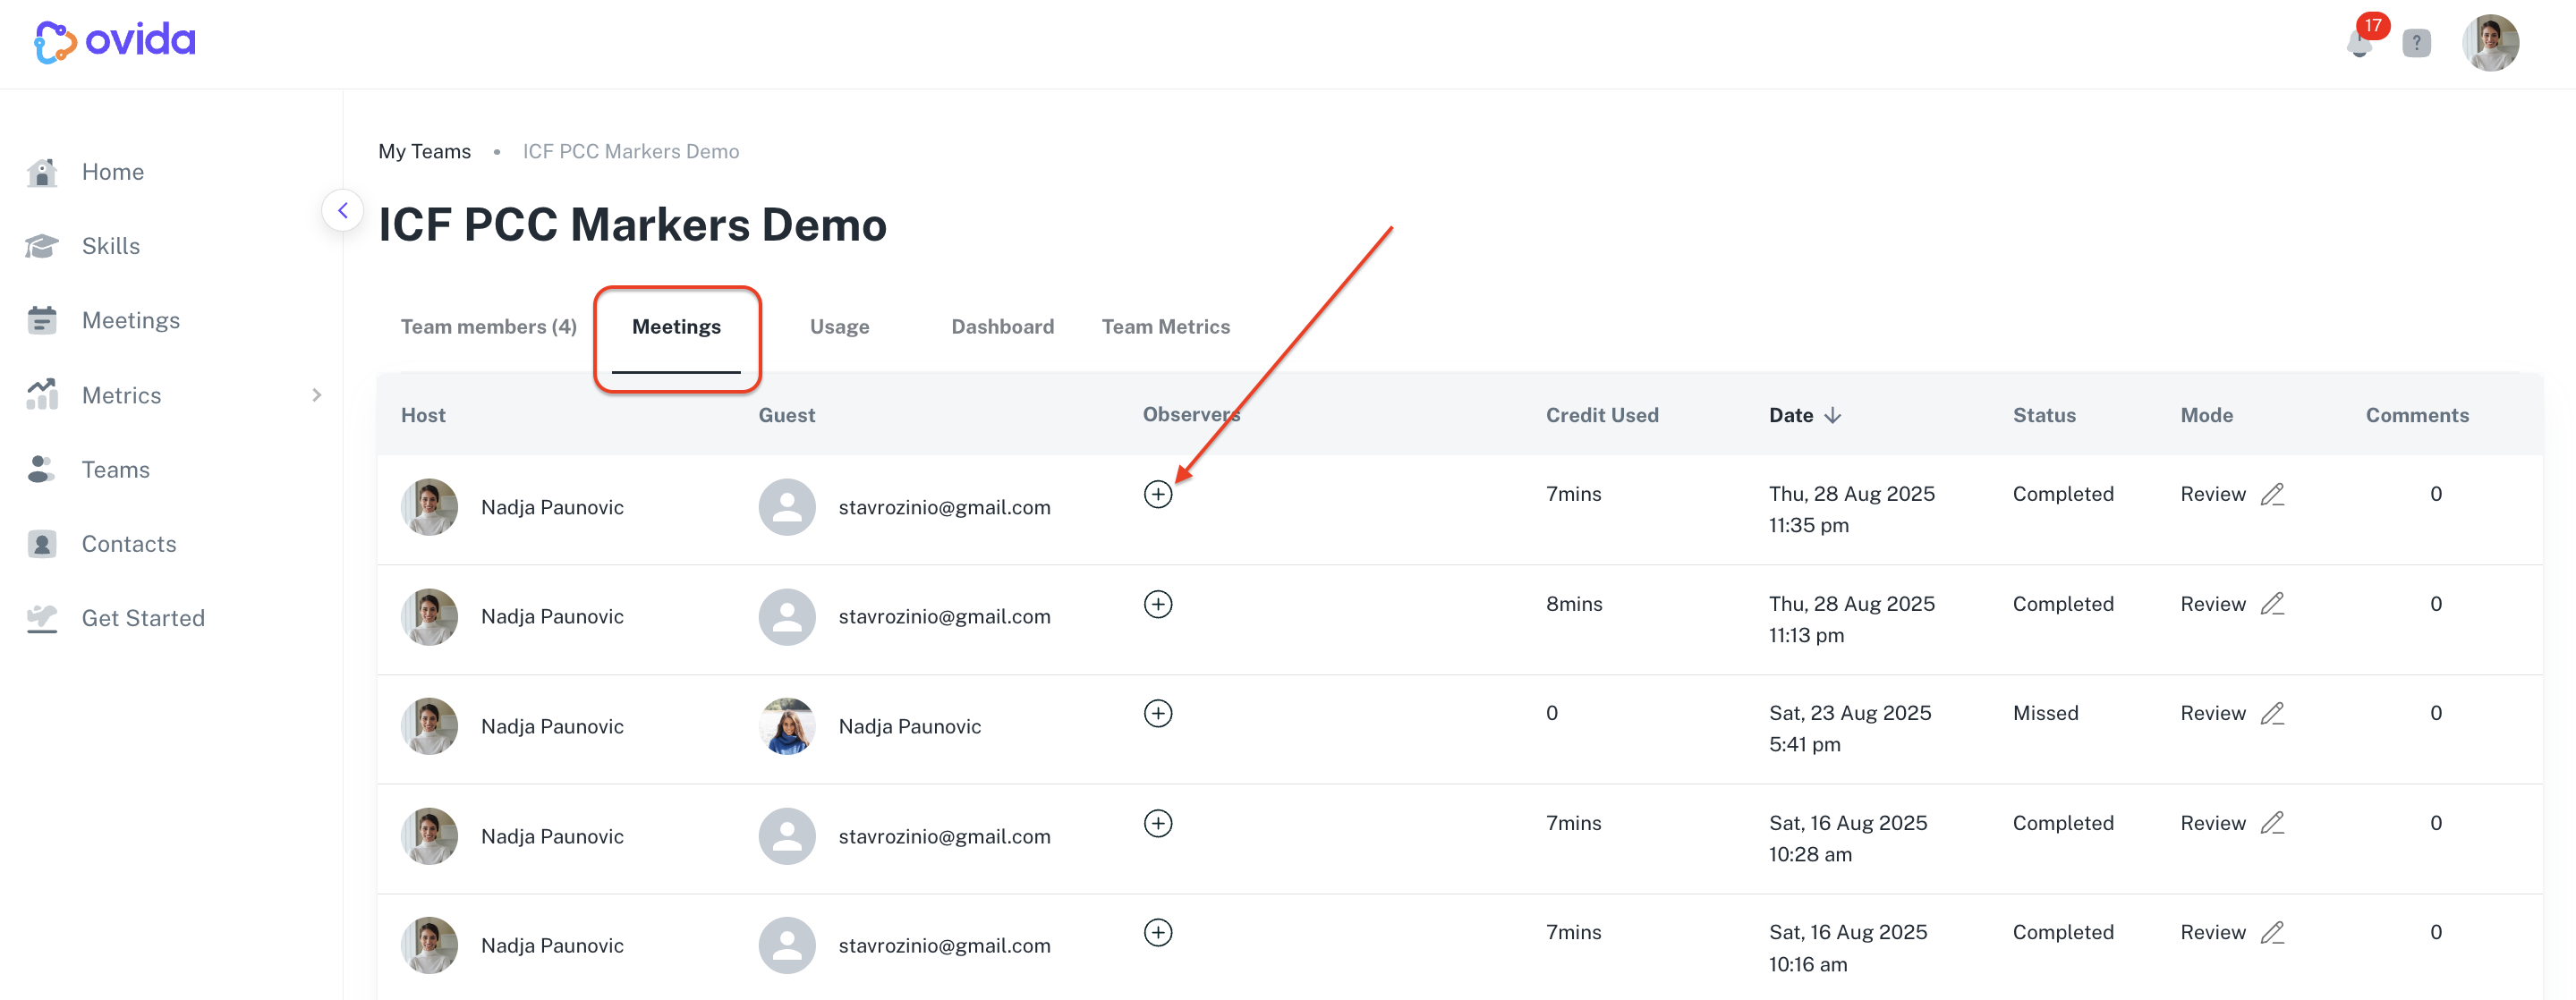2576x1000 pixels.
Task: Expand the Metrics submenu chevron
Action: 316,395
